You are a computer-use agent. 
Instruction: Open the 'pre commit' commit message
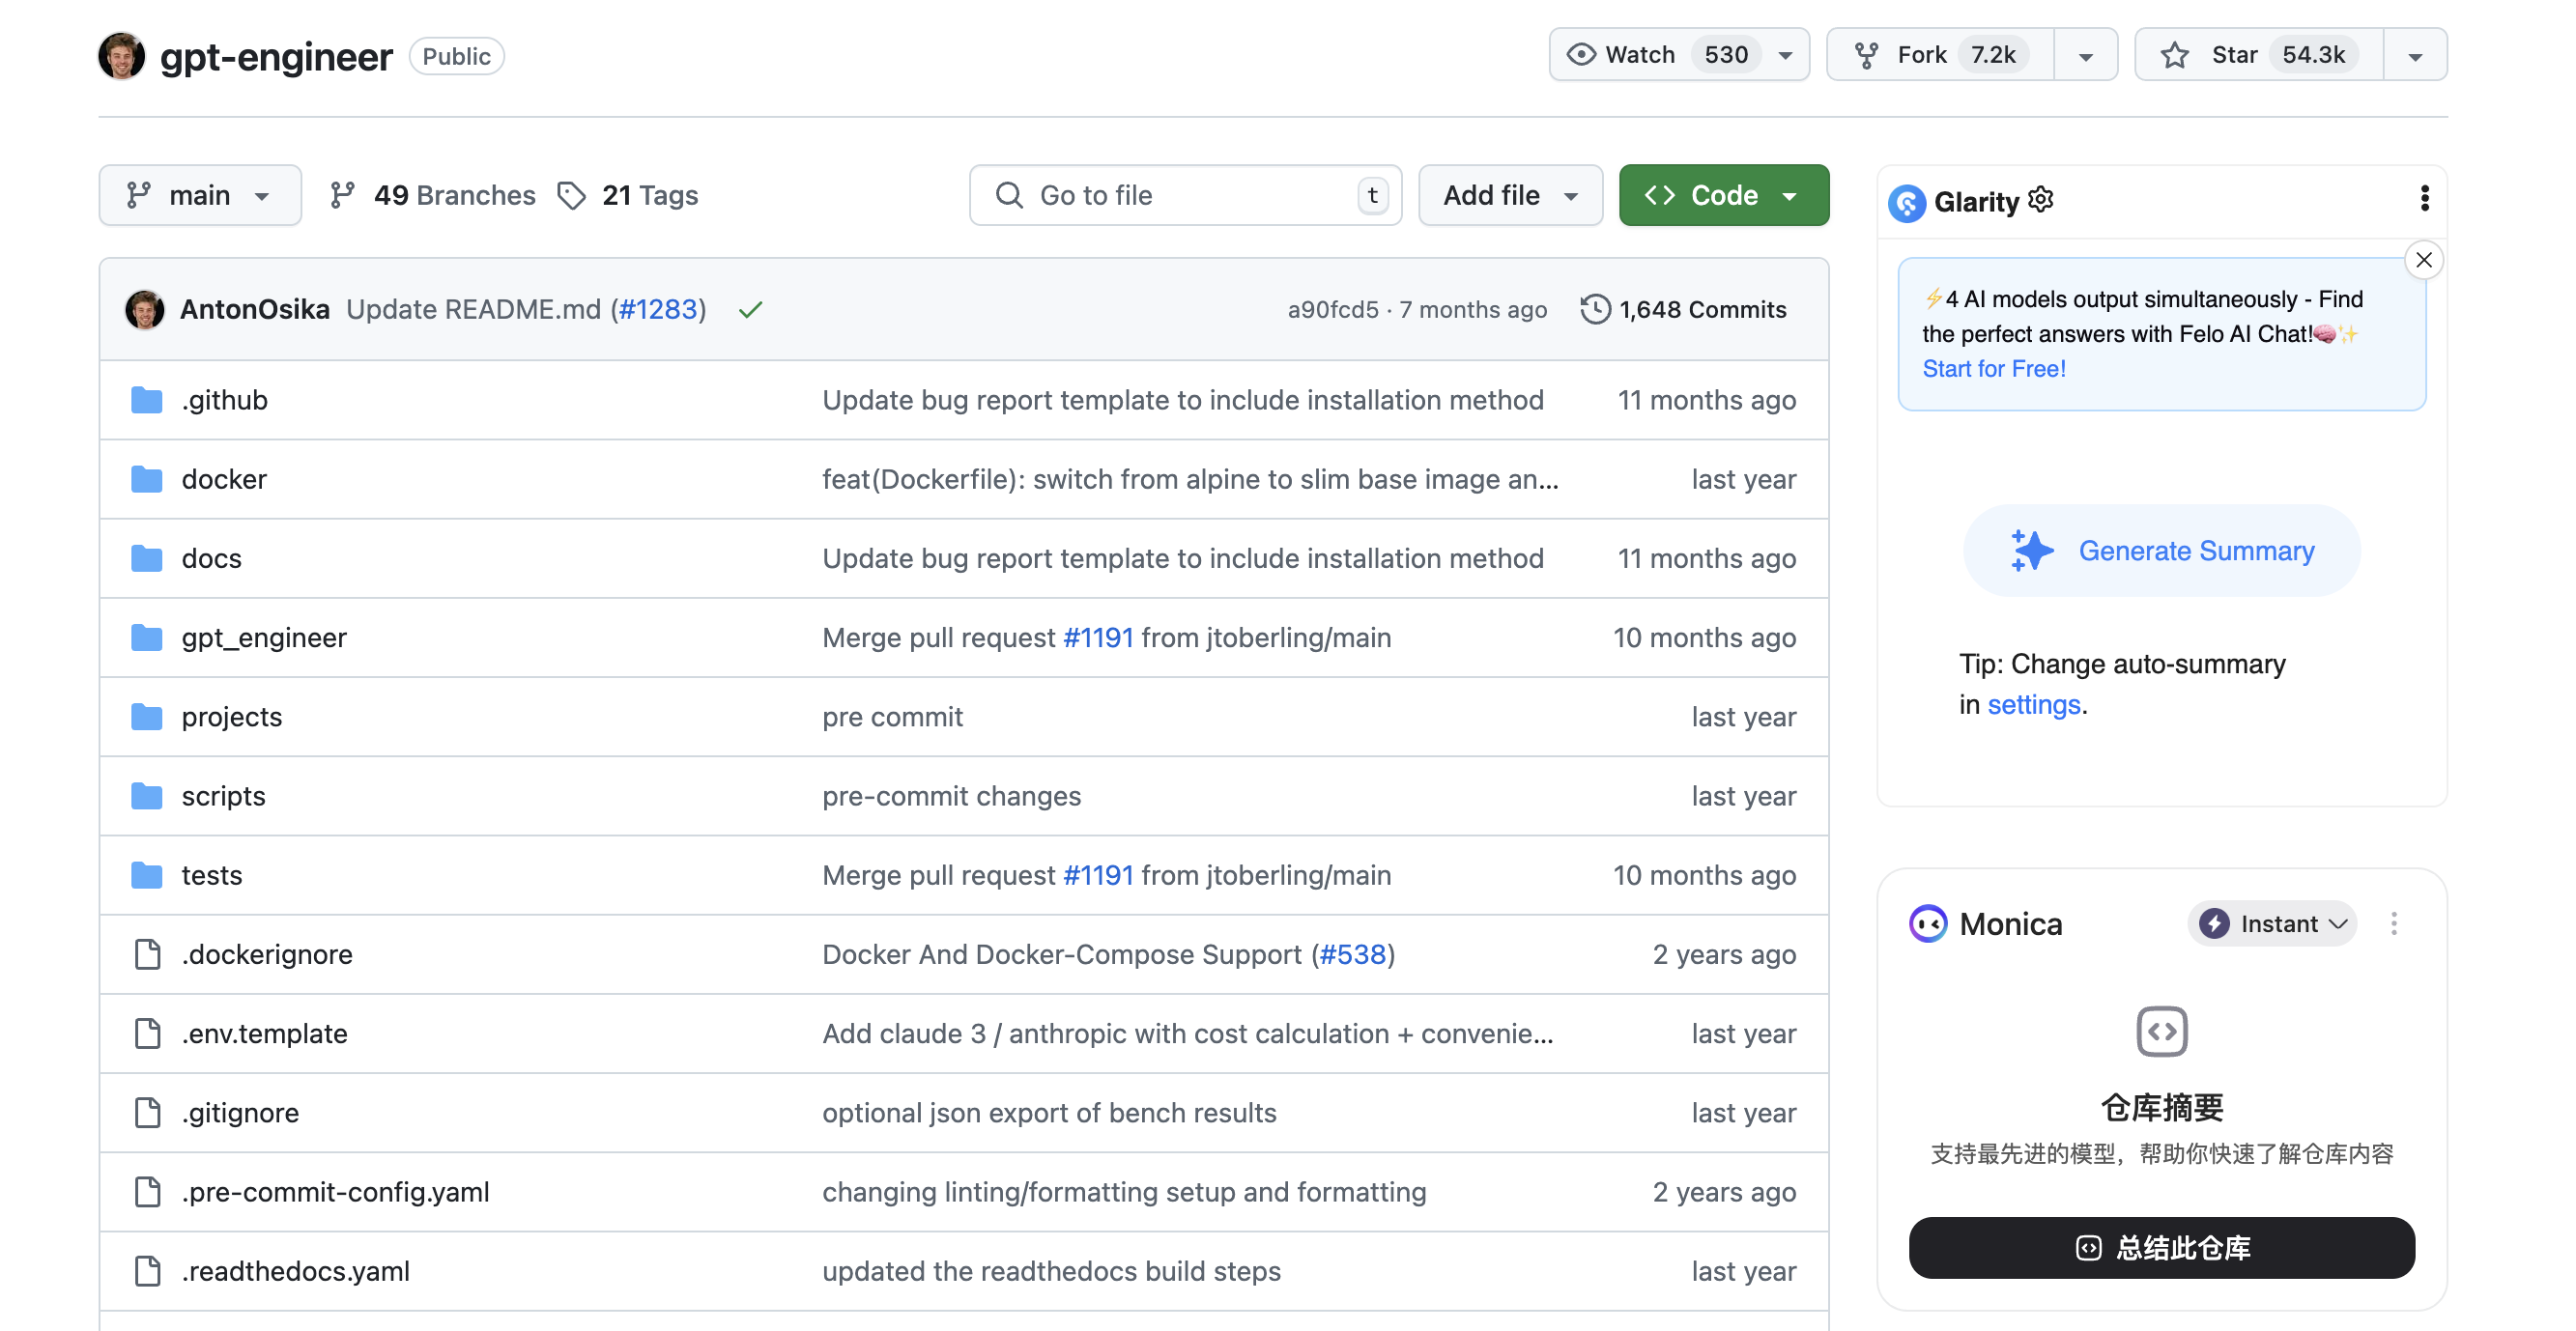pyautogui.click(x=892, y=717)
